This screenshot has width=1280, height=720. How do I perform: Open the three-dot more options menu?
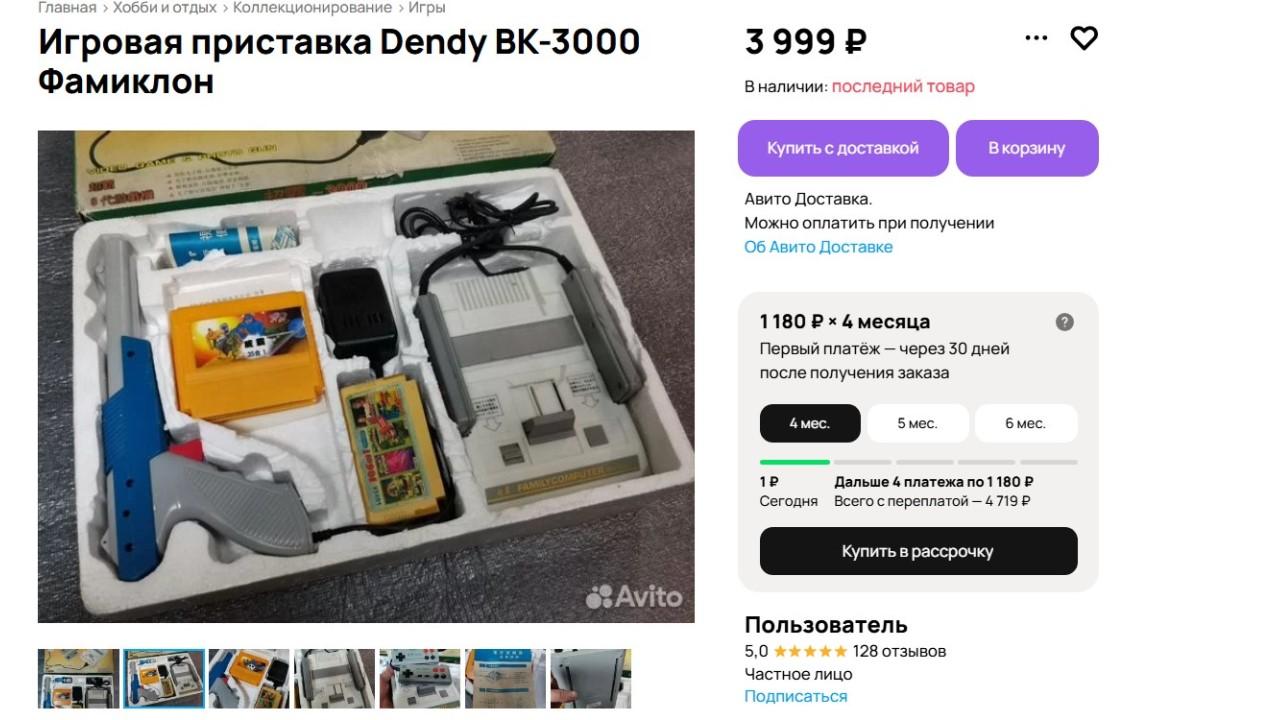tap(1036, 38)
